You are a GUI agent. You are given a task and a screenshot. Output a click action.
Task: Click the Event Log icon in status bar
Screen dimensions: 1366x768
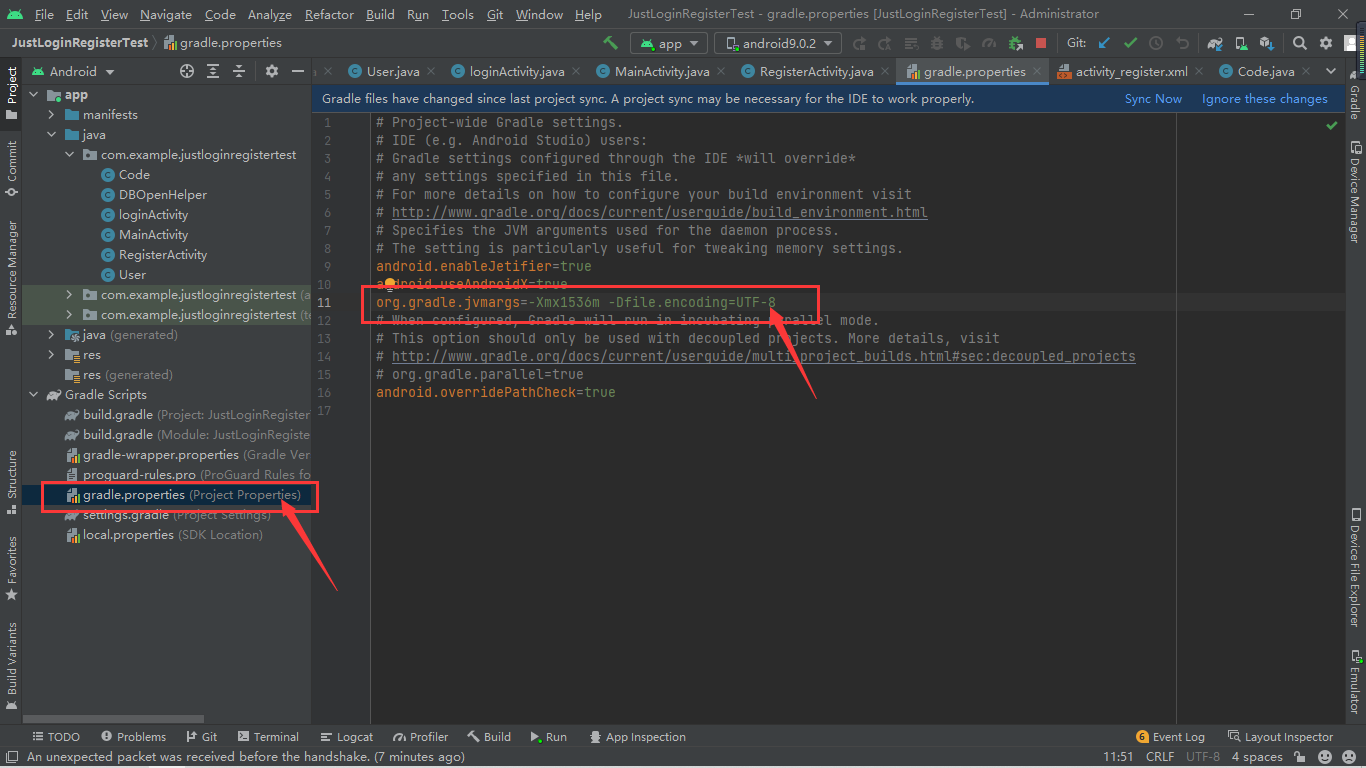tap(1143, 737)
